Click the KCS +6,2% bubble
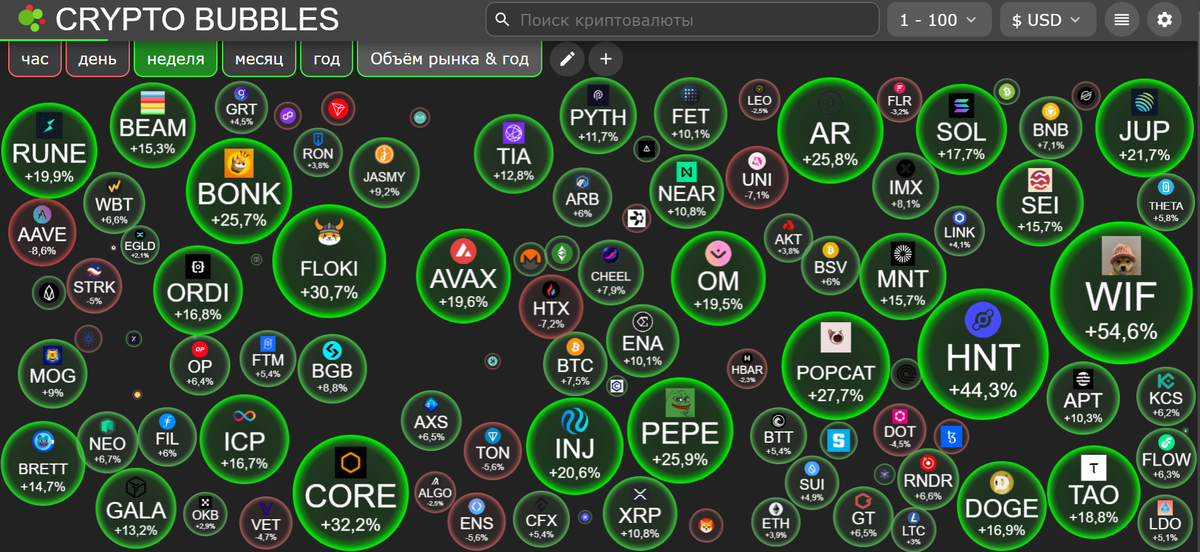1200x552 pixels. tap(1166, 398)
